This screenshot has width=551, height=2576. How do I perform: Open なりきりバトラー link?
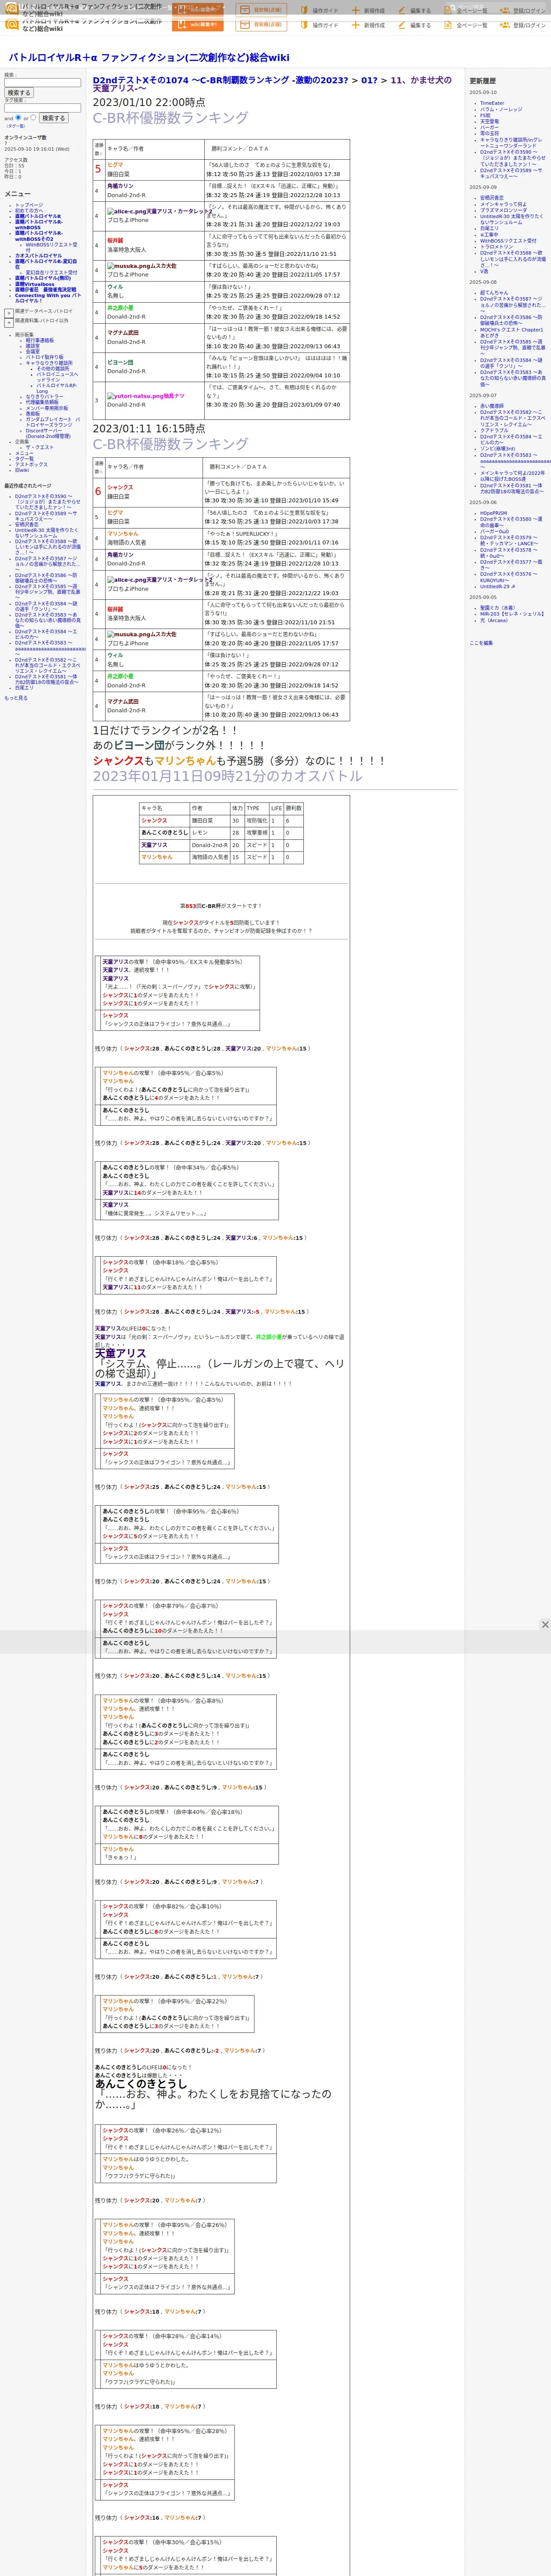44,397
